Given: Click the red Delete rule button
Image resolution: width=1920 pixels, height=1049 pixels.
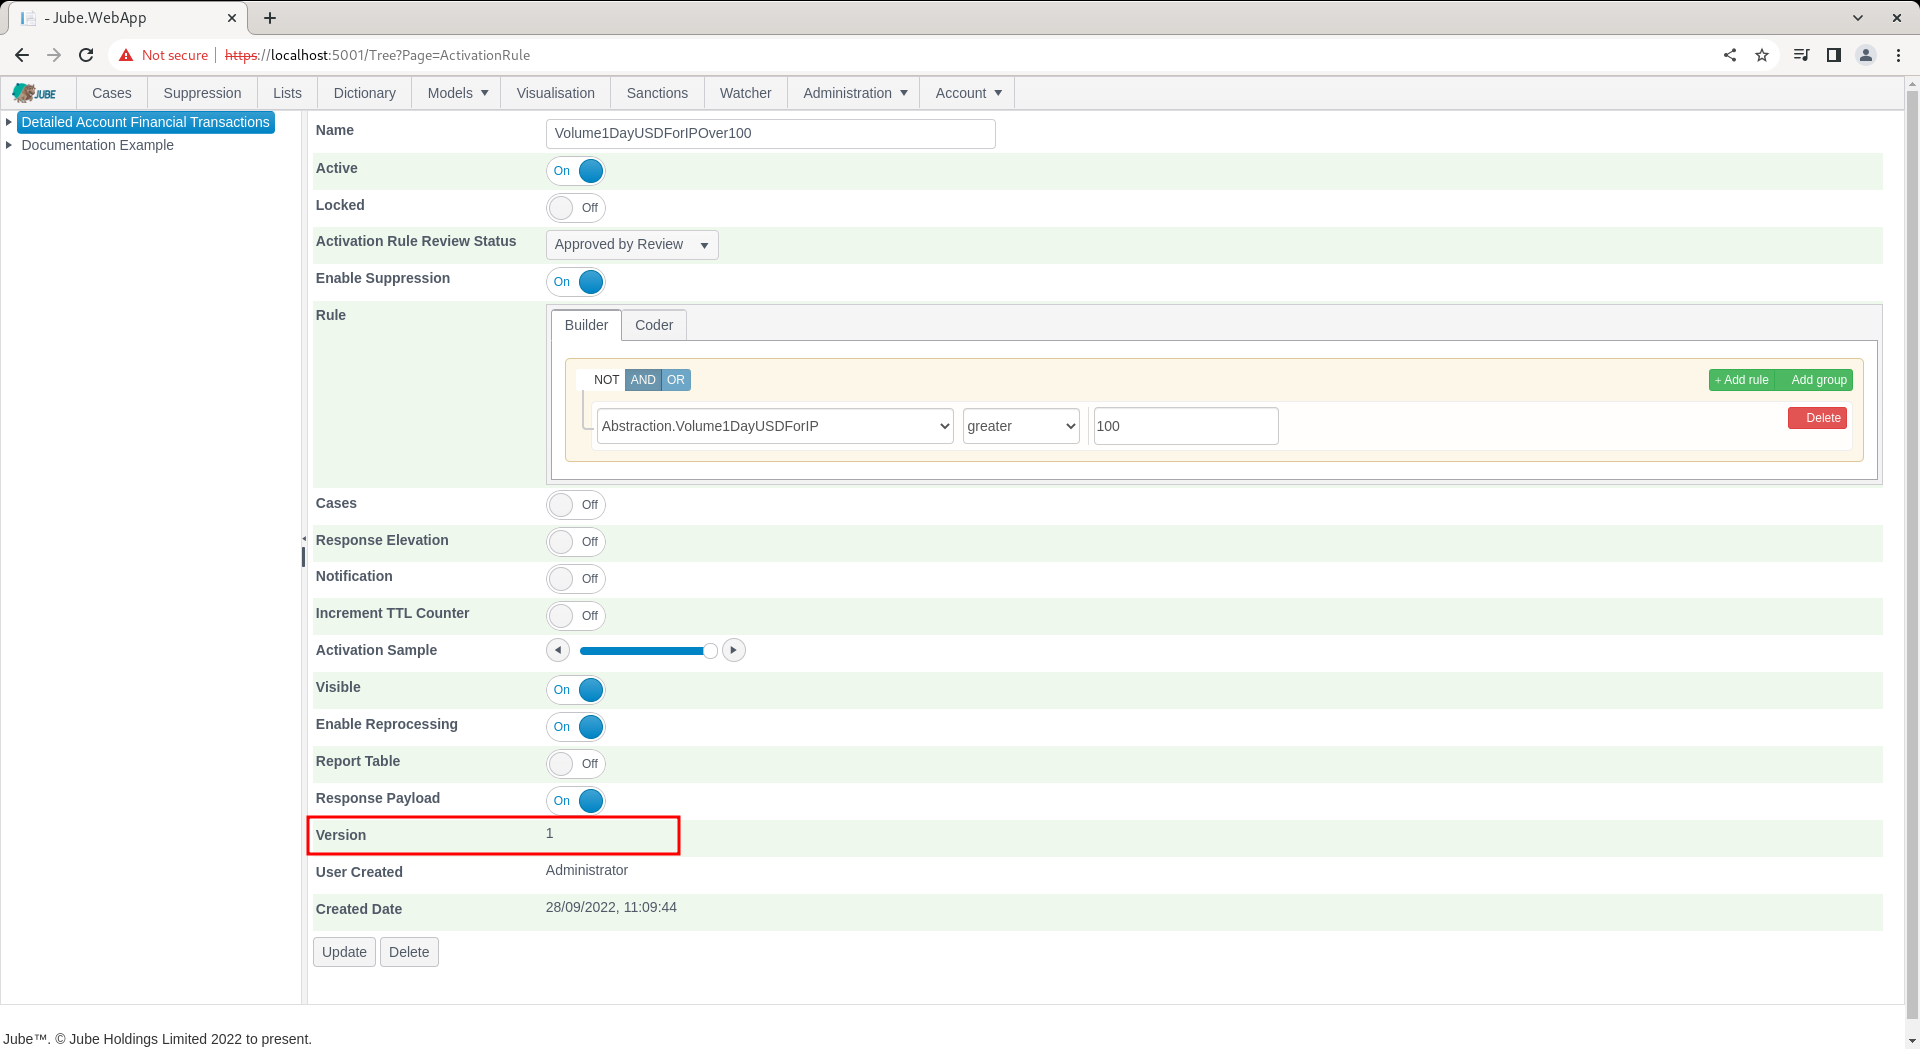Looking at the screenshot, I should (1817, 418).
